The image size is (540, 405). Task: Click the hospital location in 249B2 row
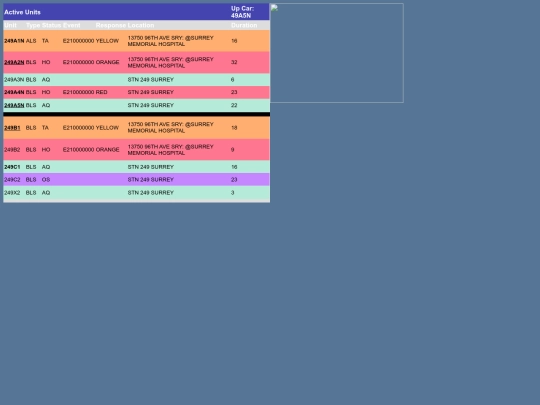[x=170, y=150]
